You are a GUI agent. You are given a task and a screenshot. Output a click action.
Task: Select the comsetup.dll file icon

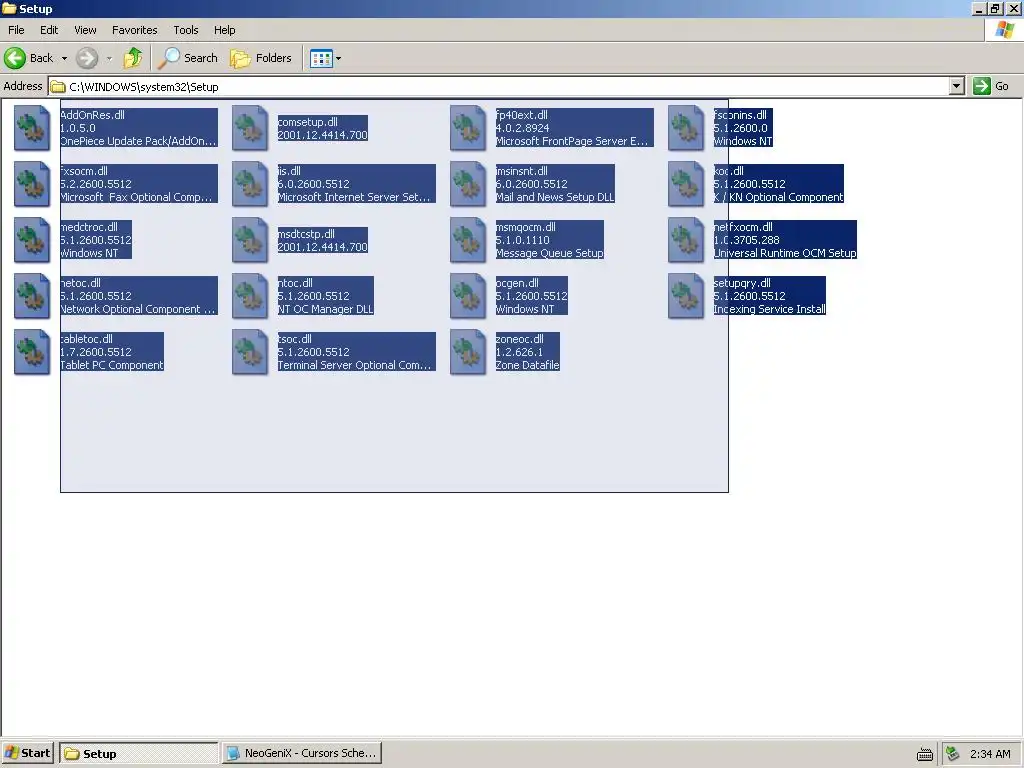click(250, 128)
